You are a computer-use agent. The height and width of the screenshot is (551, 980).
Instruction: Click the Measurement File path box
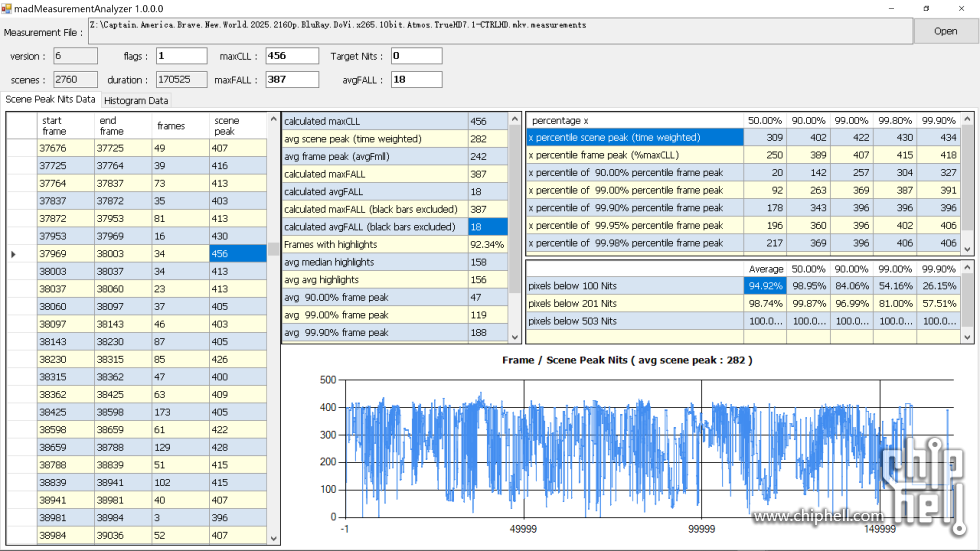click(x=500, y=30)
